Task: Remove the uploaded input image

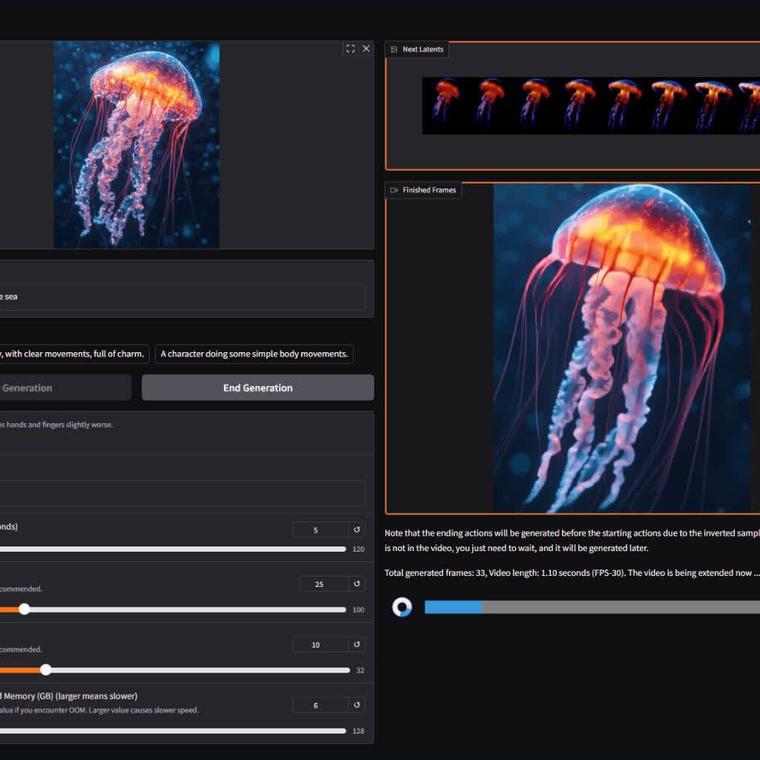Action: pos(366,49)
